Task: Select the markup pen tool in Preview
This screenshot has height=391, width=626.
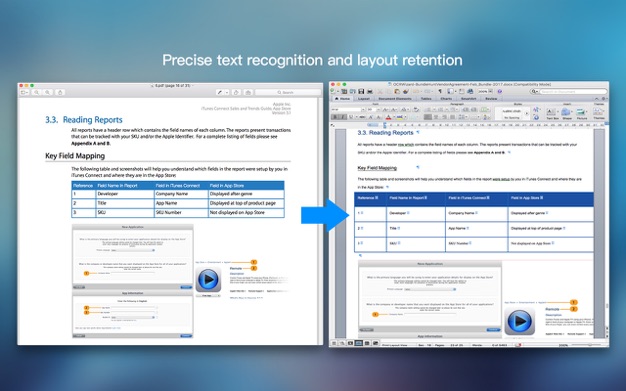Action: tap(219, 92)
